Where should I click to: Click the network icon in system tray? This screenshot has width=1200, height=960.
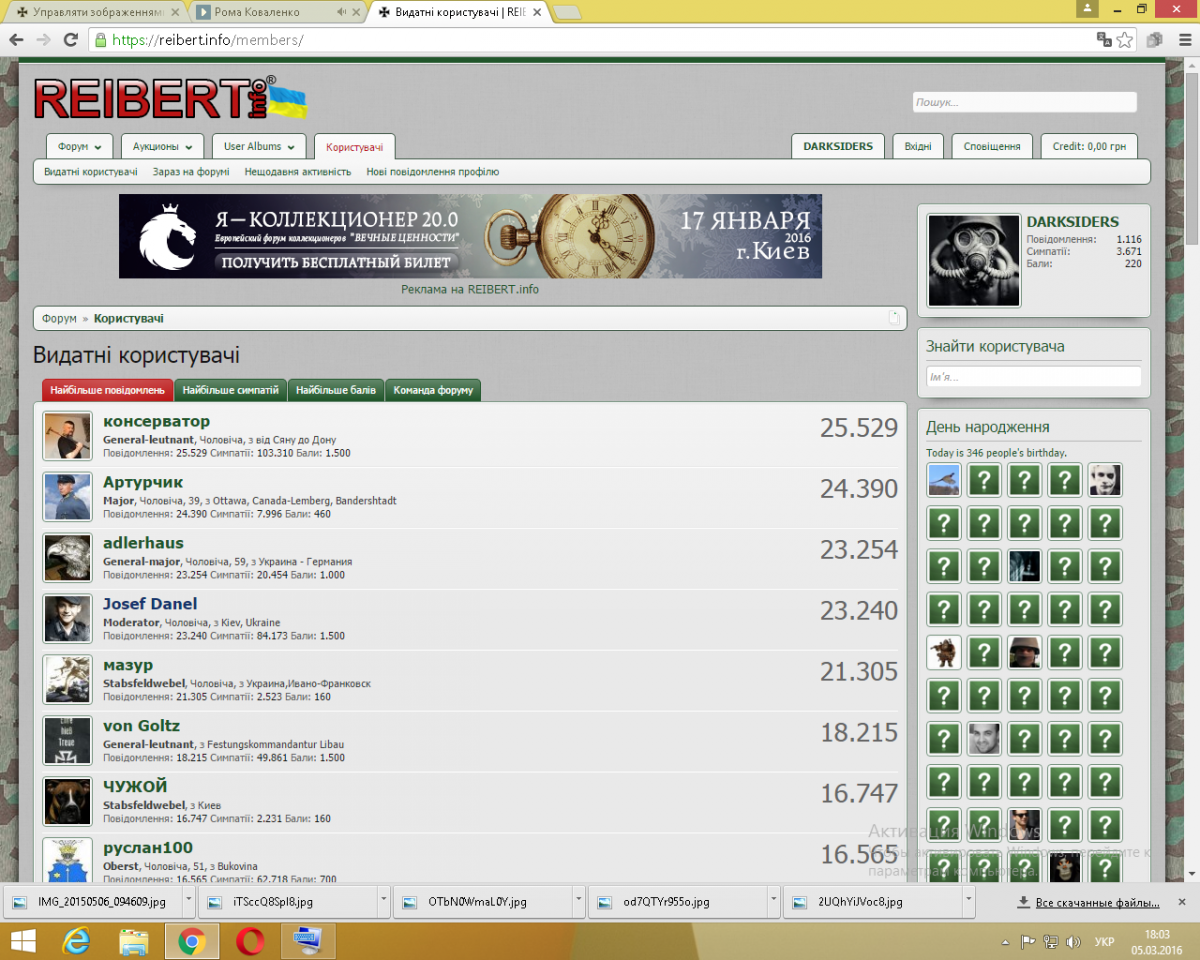coord(1050,942)
